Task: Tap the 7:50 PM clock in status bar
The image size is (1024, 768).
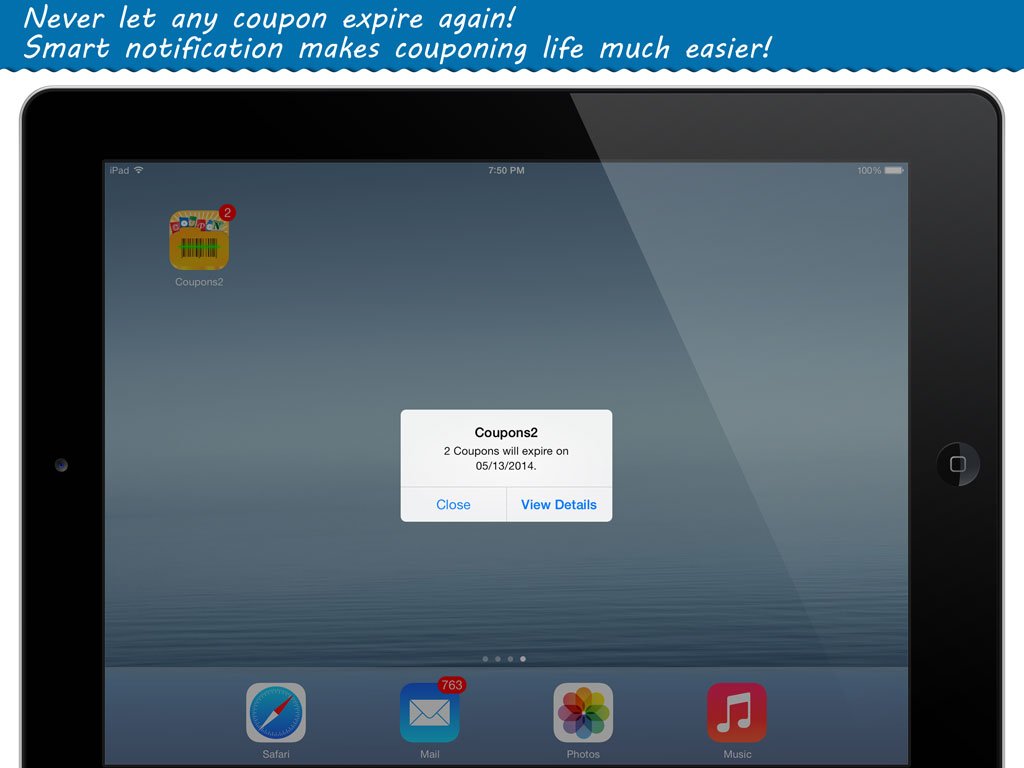Action: (506, 171)
